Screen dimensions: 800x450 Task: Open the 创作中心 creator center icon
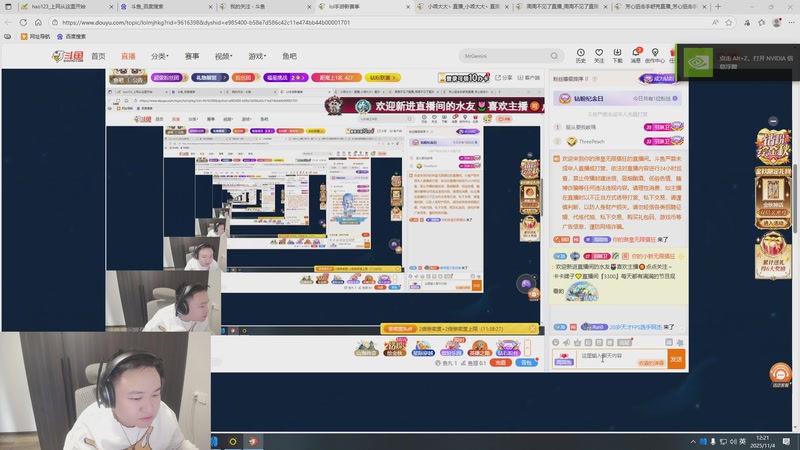[655, 56]
